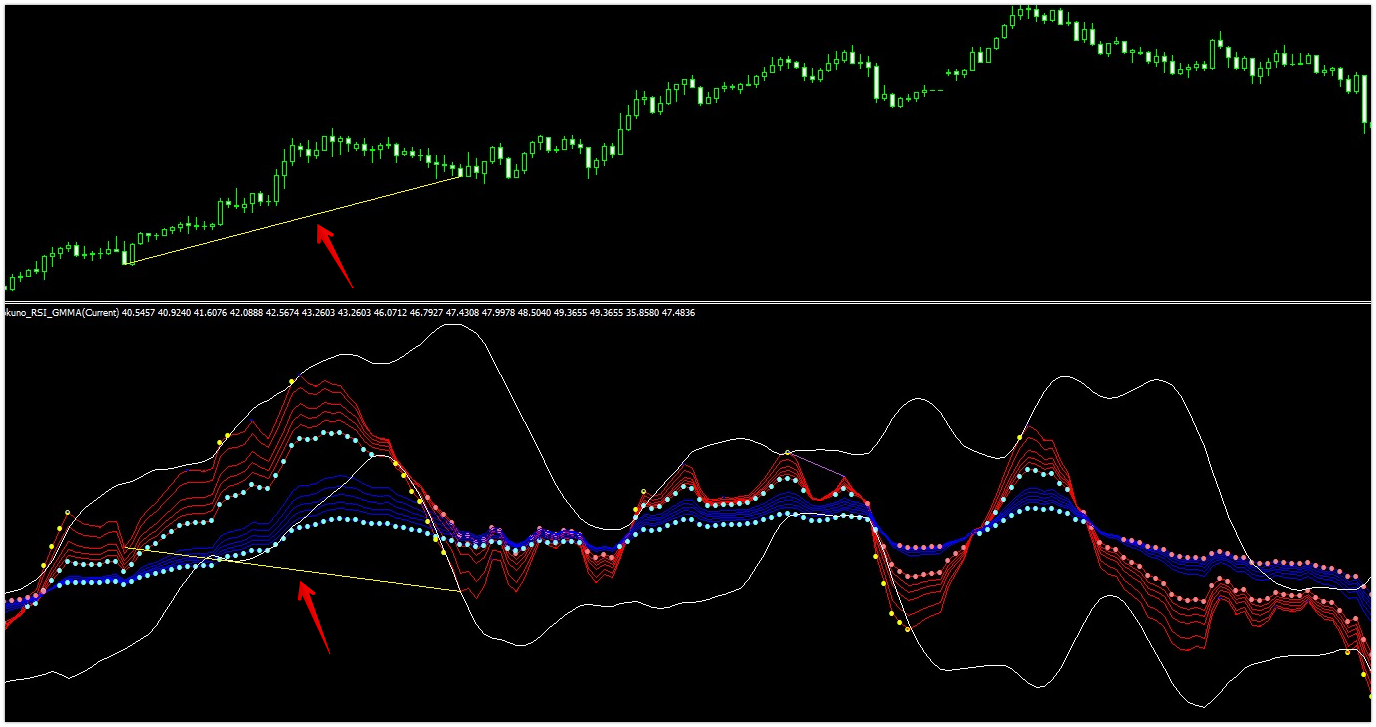This screenshot has width=1376, height=727.
Task: Click the separator between chart and indicator
Action: [x=688, y=301]
